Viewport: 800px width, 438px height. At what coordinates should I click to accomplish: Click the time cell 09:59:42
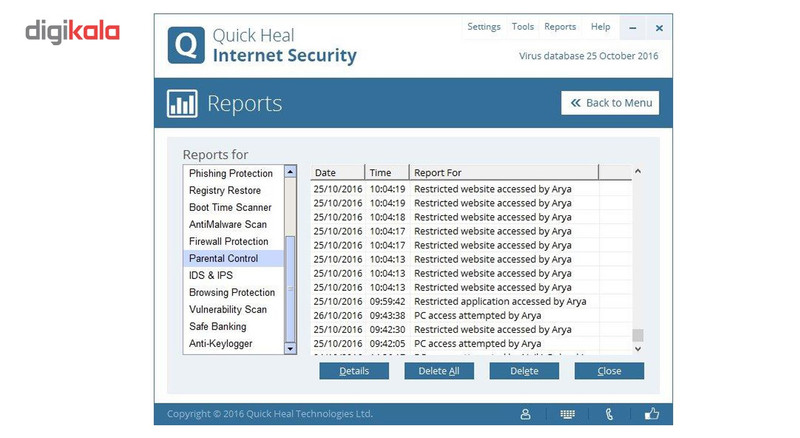[x=388, y=302]
